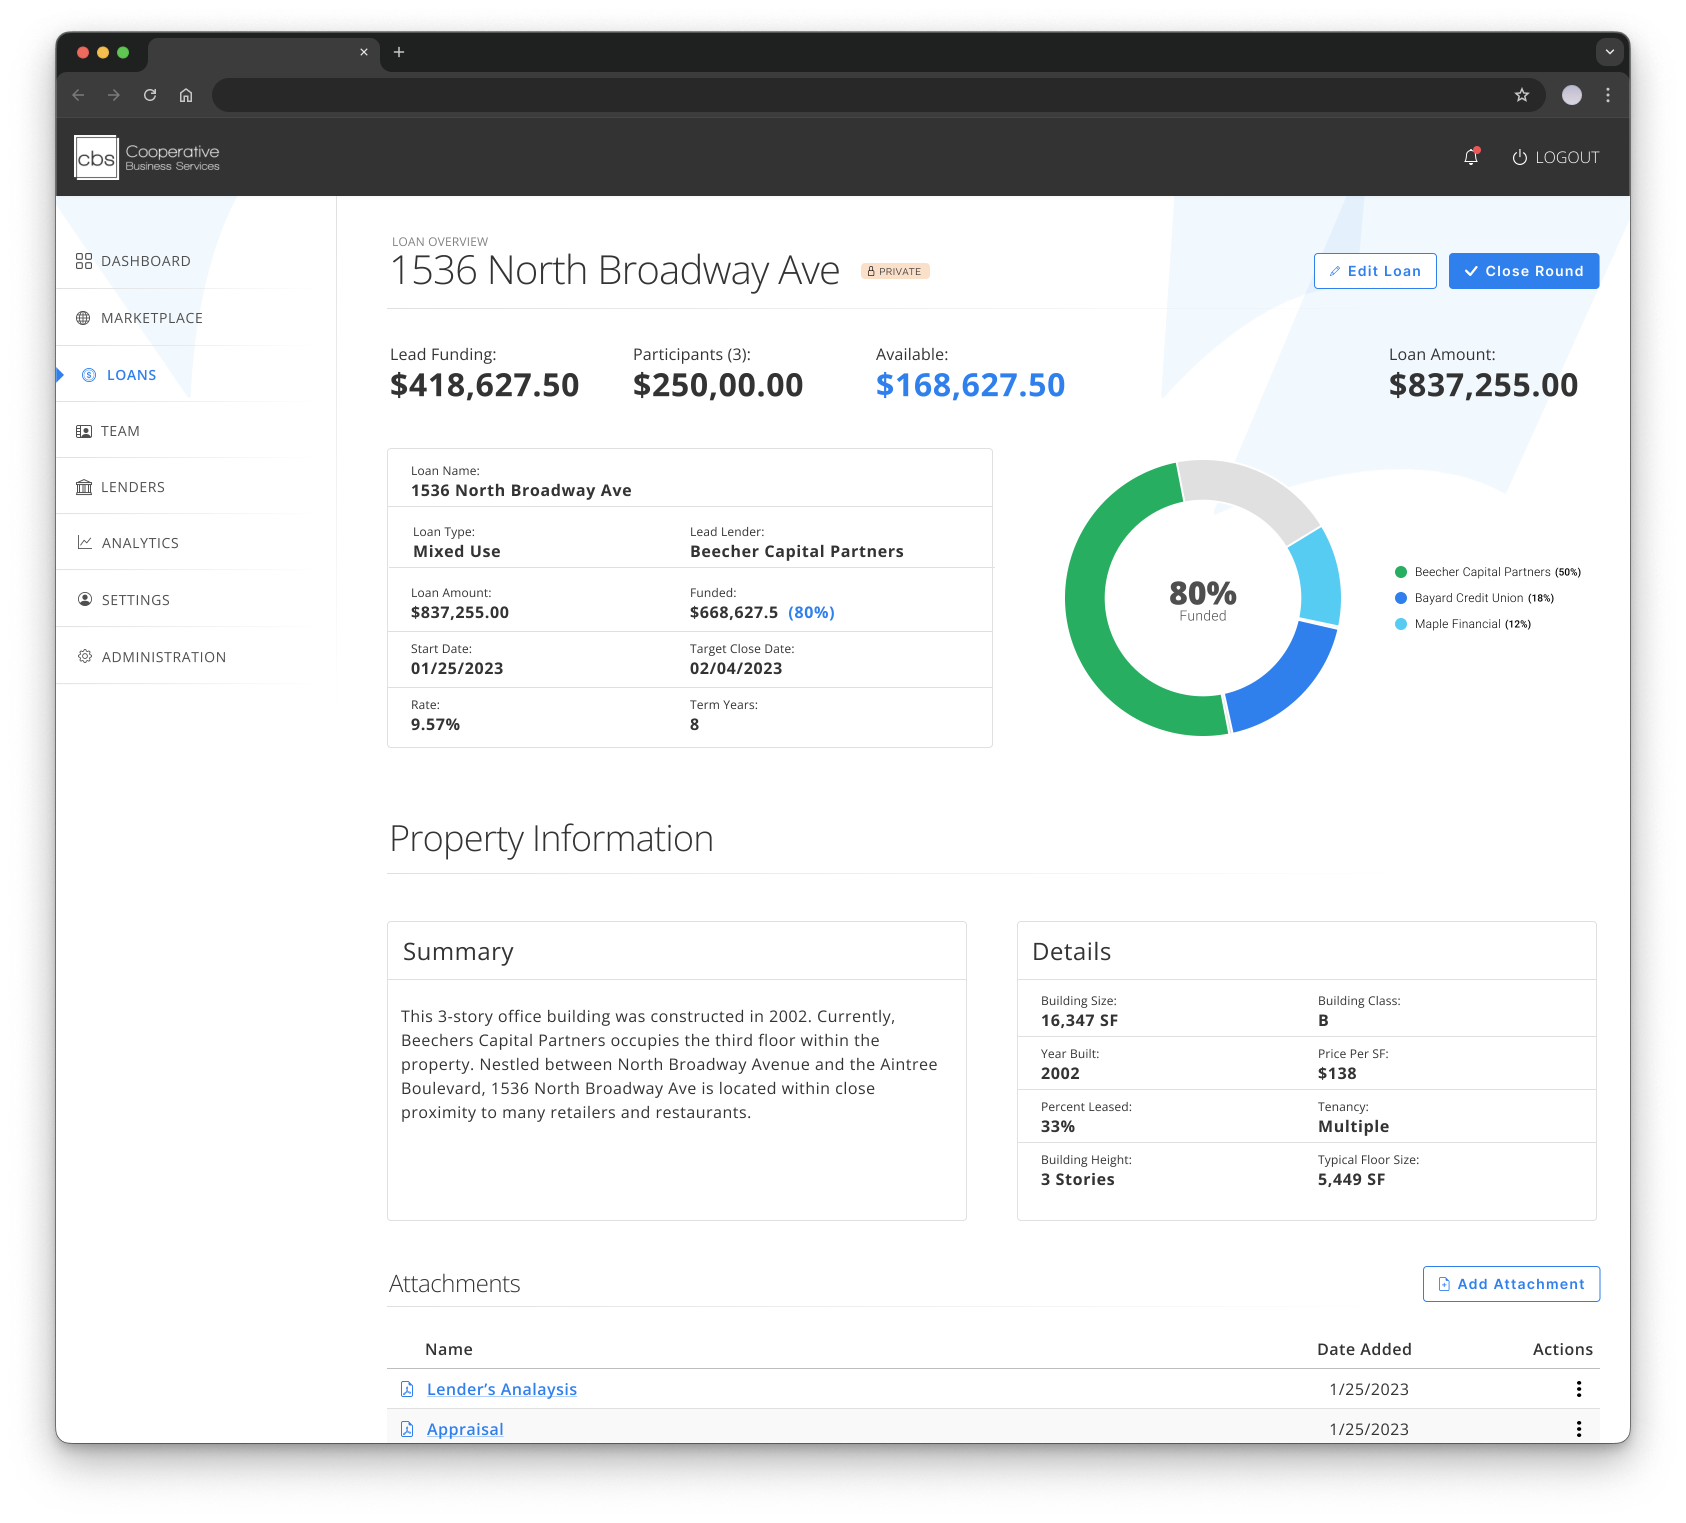
Task: Click the PRIVATE lock badge
Action: click(895, 271)
